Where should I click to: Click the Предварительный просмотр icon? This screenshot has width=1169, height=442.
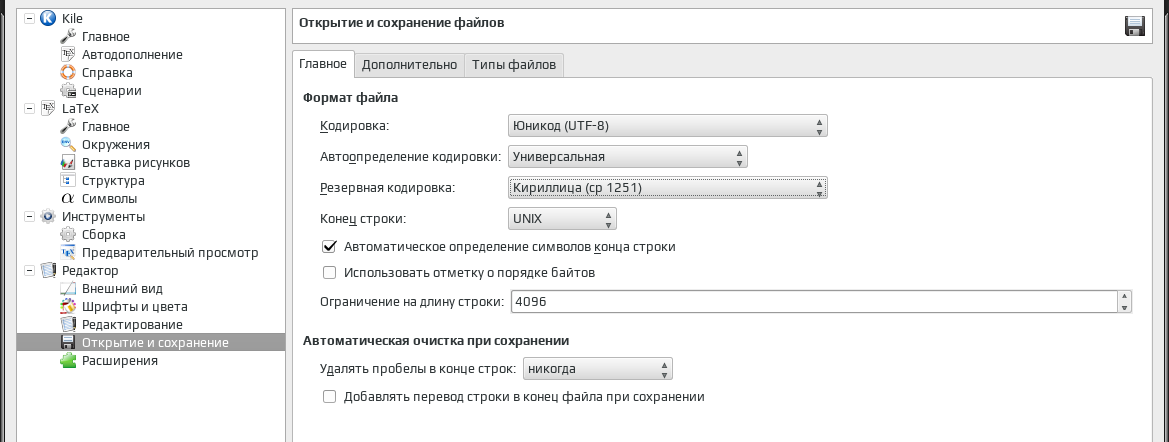coord(68,253)
